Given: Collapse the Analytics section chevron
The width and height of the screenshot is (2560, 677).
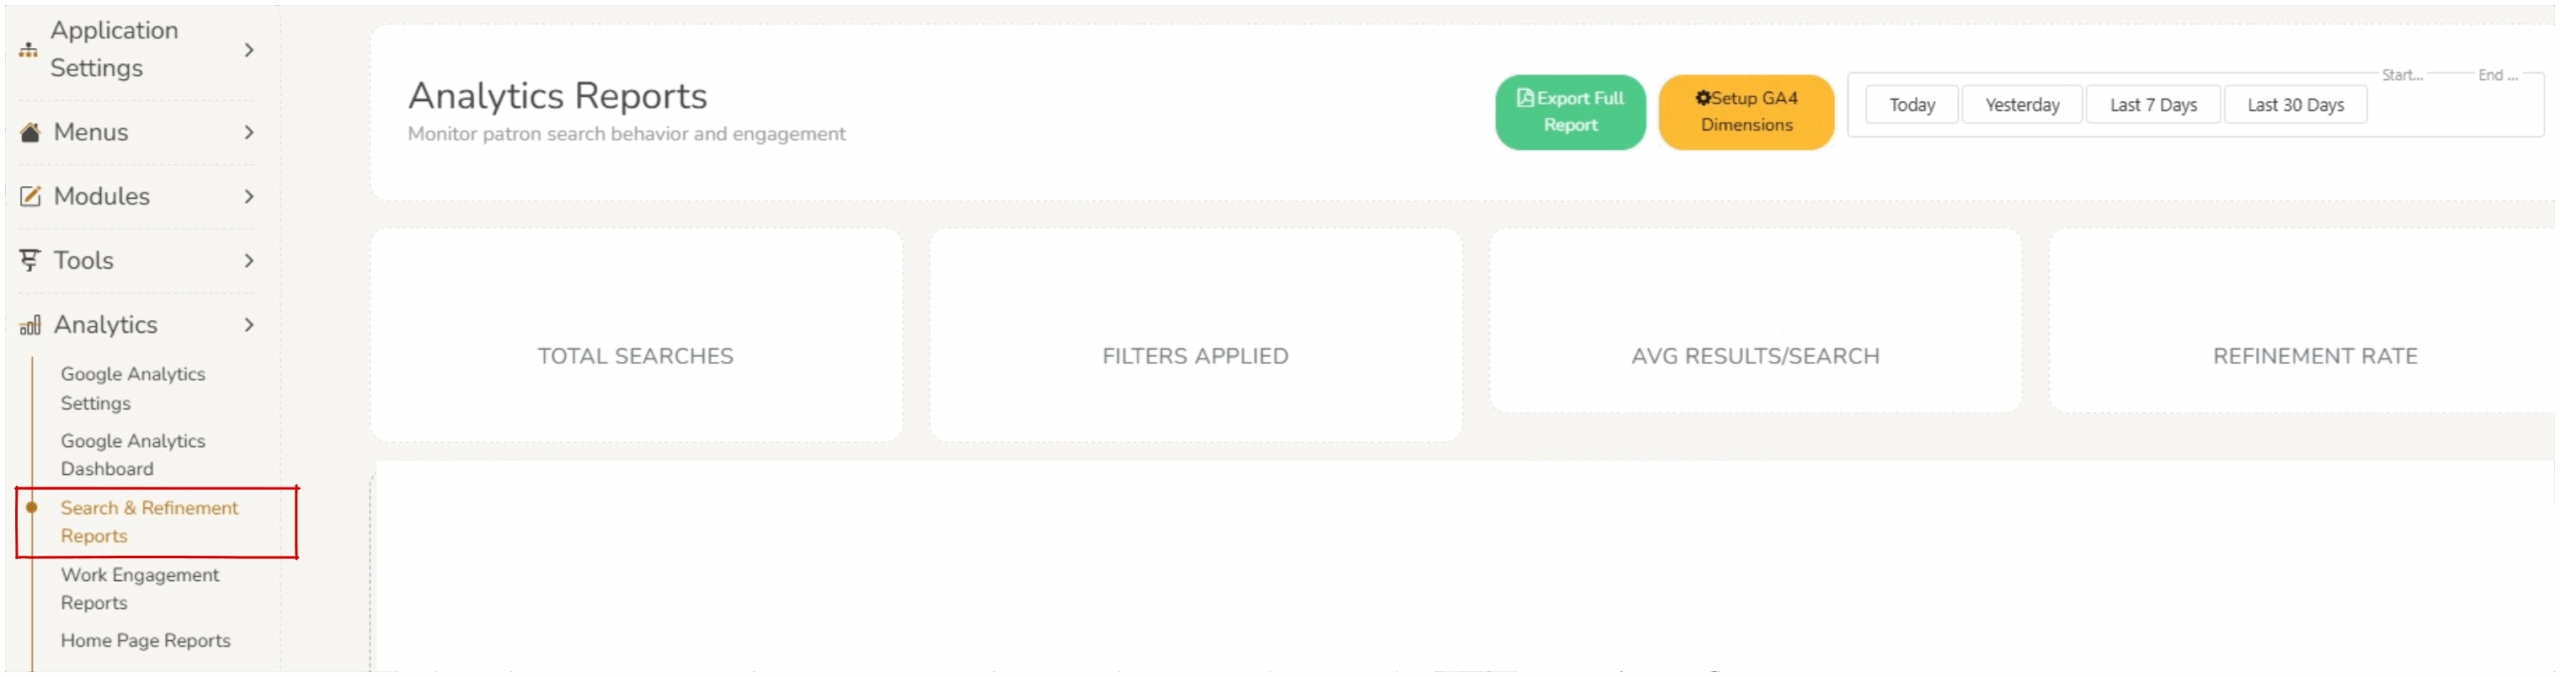Looking at the screenshot, I should [249, 325].
